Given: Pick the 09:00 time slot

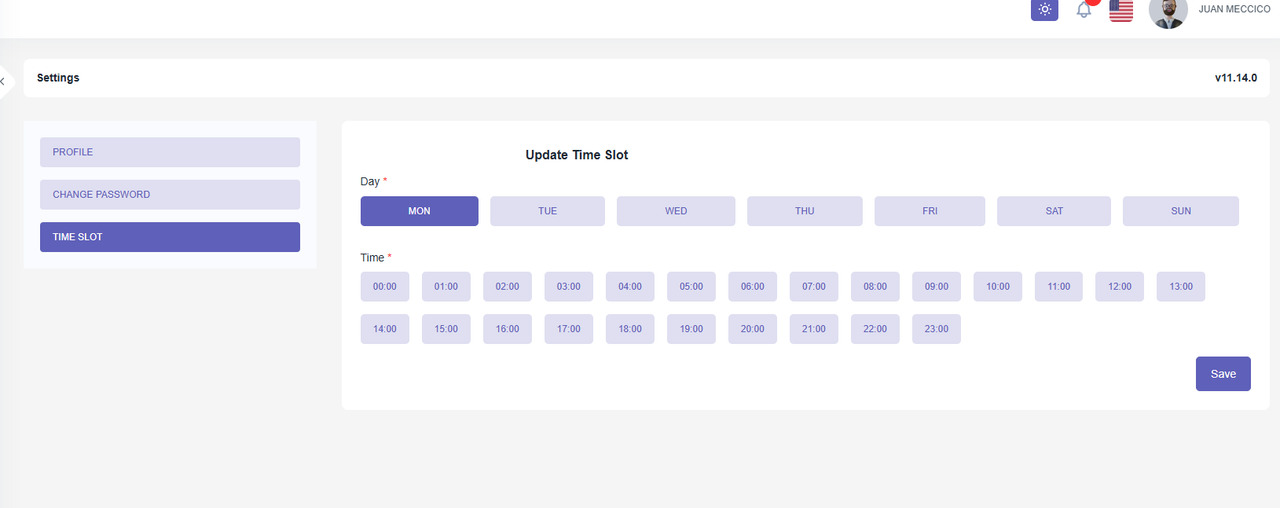Looking at the screenshot, I should [937, 287].
